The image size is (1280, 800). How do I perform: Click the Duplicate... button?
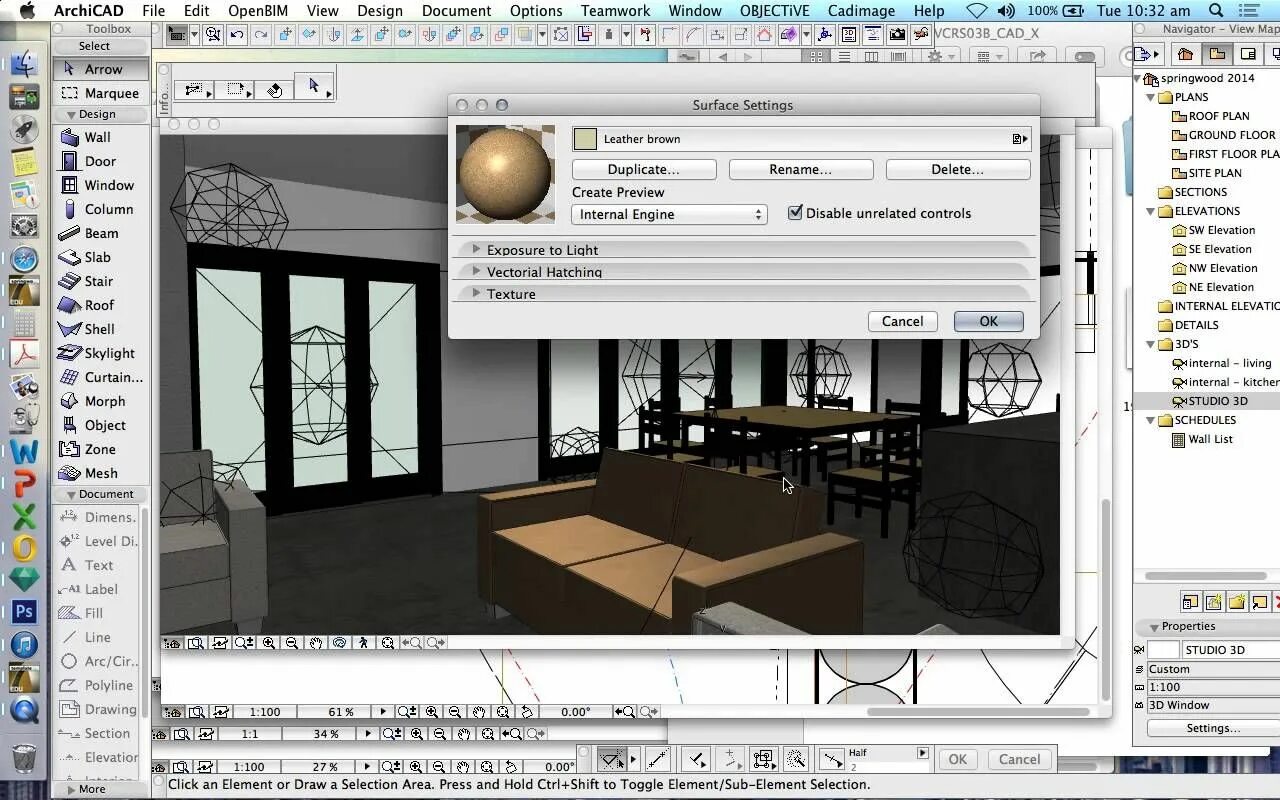click(x=644, y=169)
